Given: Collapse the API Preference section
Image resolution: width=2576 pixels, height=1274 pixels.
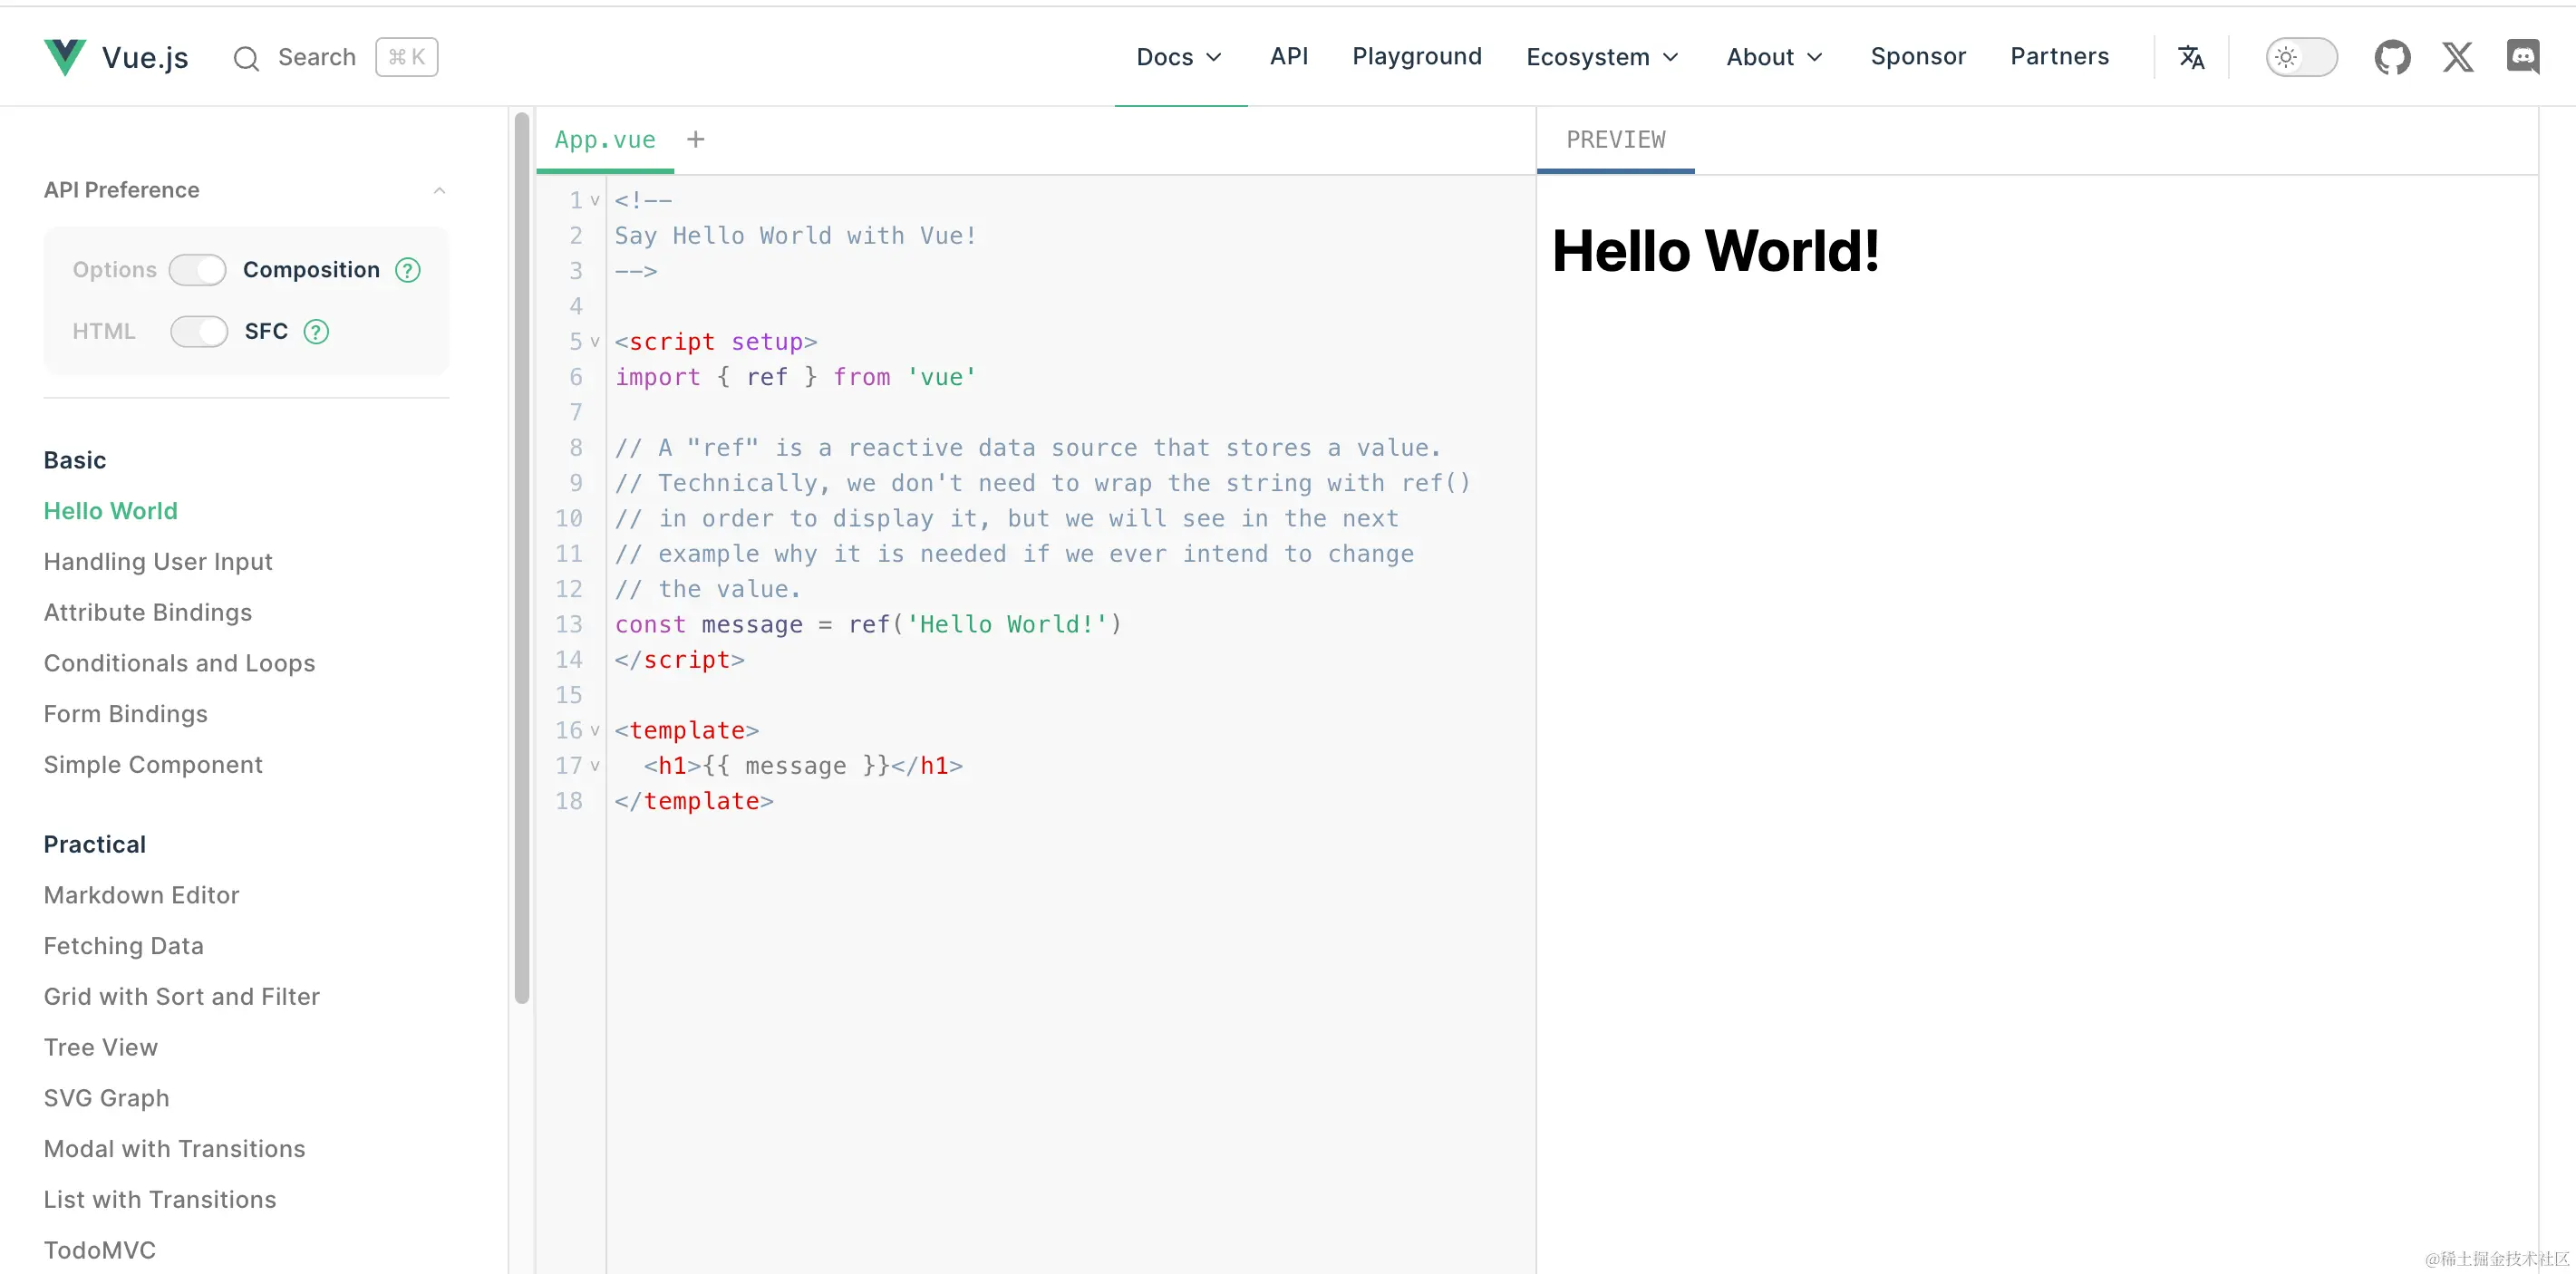Looking at the screenshot, I should (x=439, y=190).
